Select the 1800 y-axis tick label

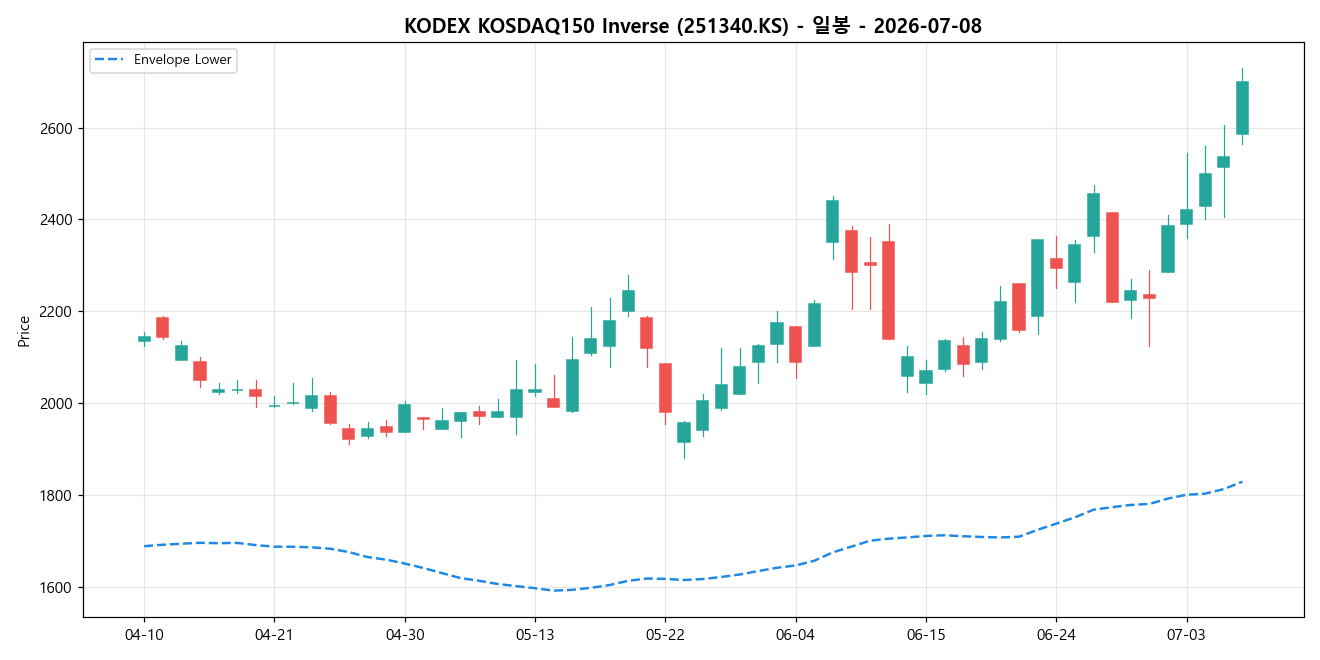point(57,496)
